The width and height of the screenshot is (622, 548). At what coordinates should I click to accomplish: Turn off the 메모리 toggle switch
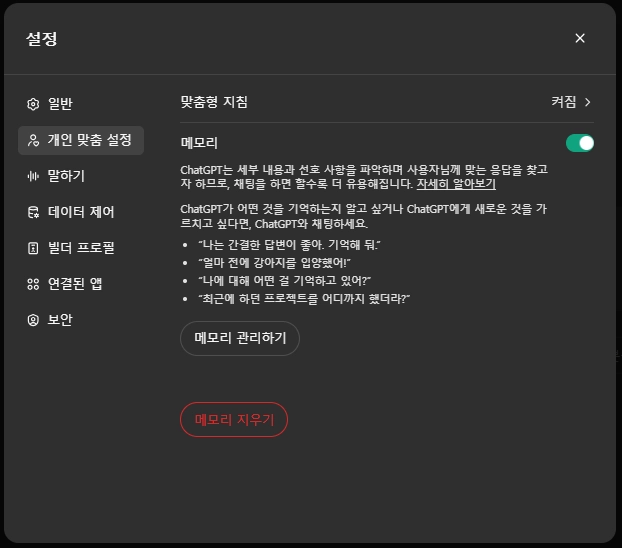pyautogui.click(x=580, y=143)
